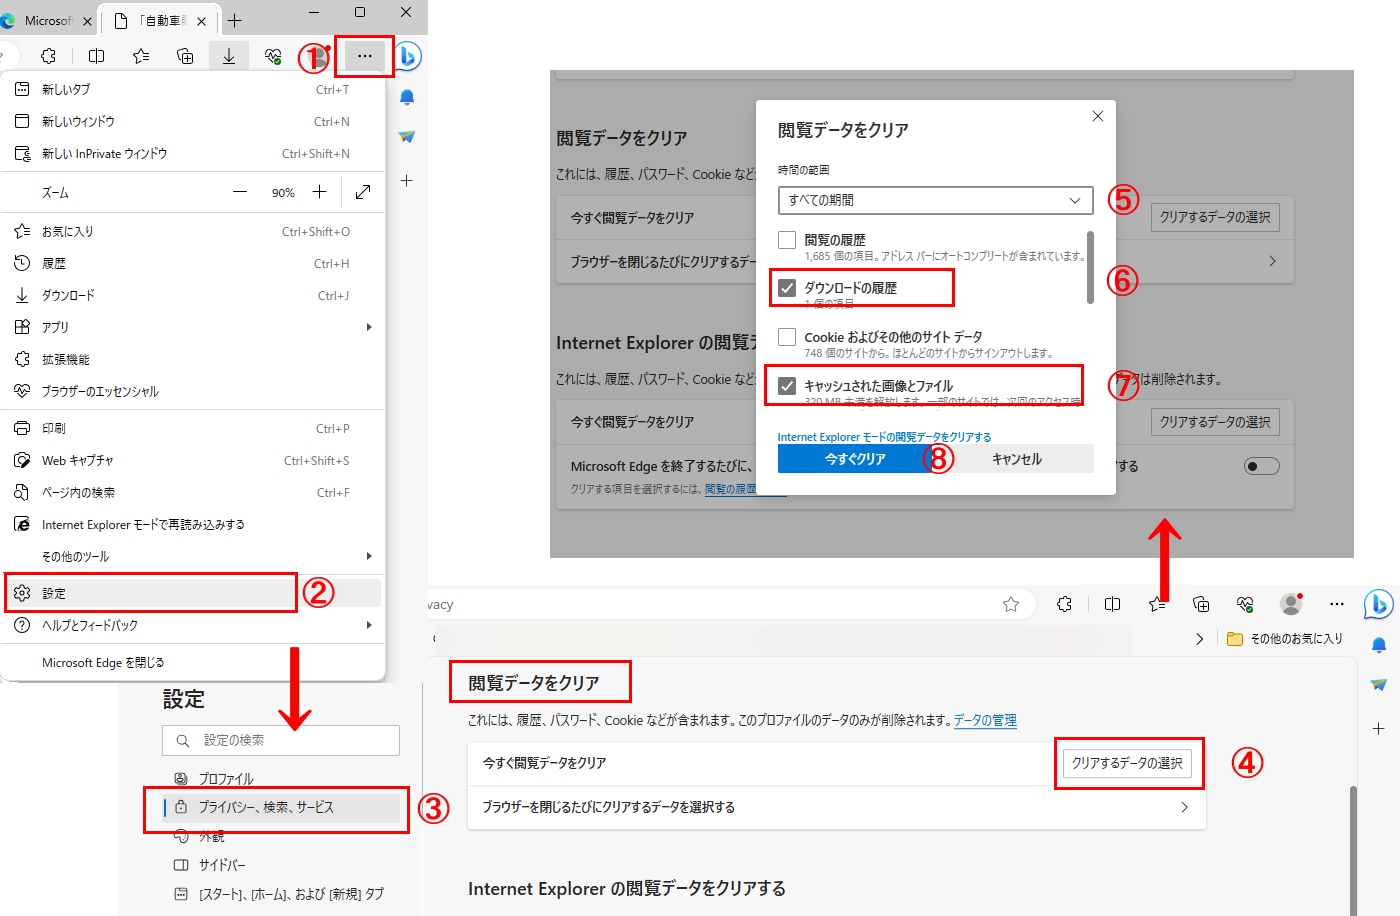Select Web キャプチャ menu item
The width and height of the screenshot is (1400, 916).
click(193, 460)
